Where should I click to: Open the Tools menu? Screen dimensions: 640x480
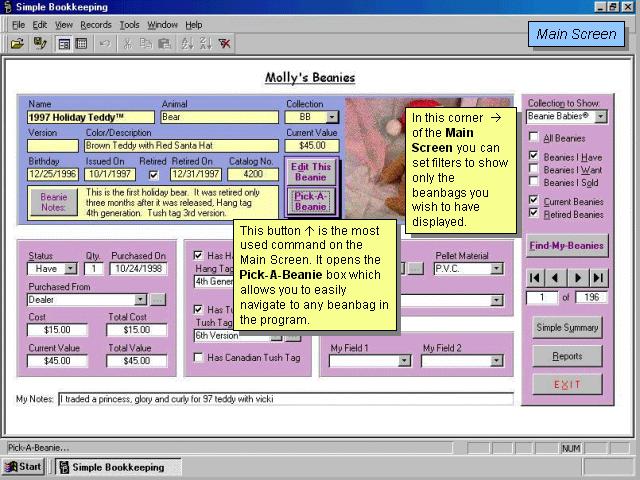129,24
